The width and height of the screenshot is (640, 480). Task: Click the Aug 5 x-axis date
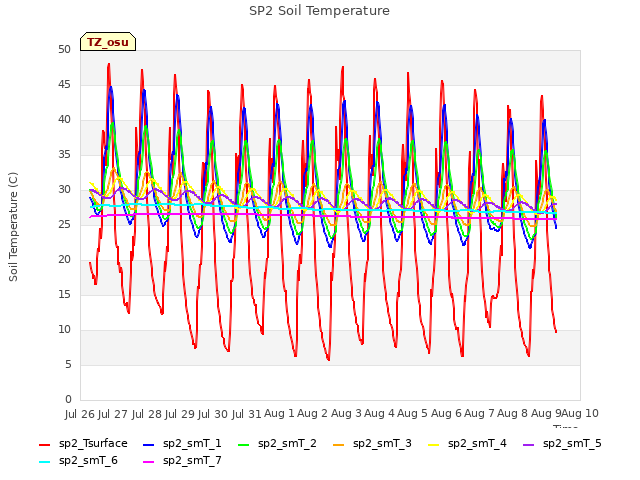tap(413, 414)
